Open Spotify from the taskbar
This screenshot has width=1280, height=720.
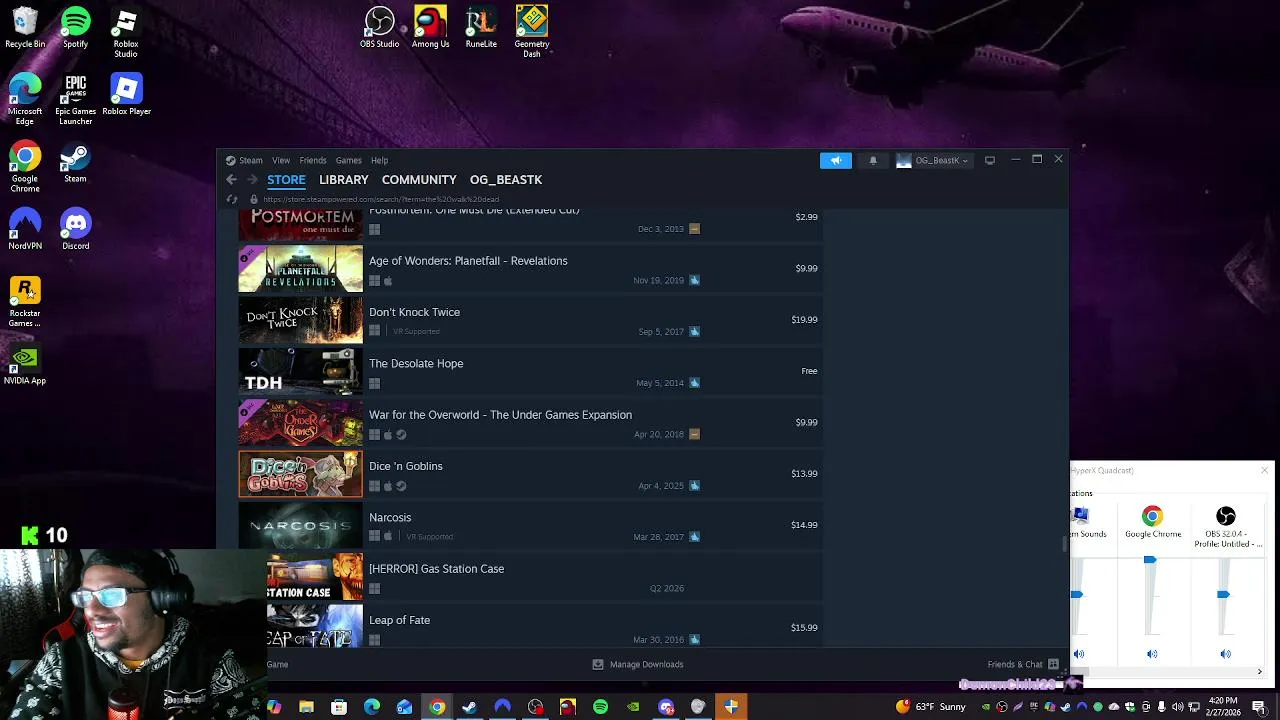[600, 707]
